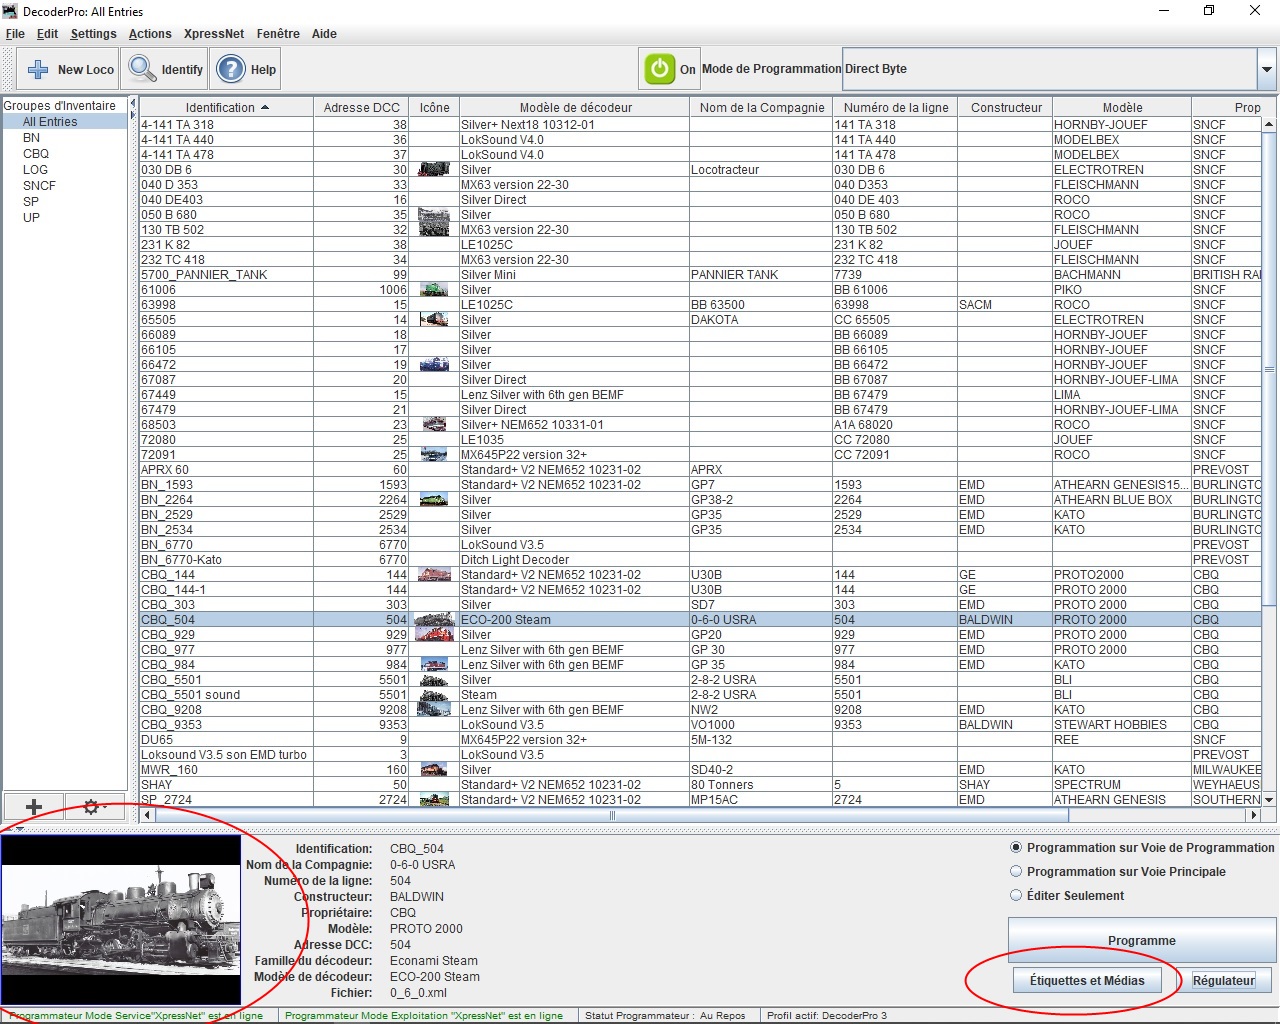Sort by Identification column header

tap(226, 107)
